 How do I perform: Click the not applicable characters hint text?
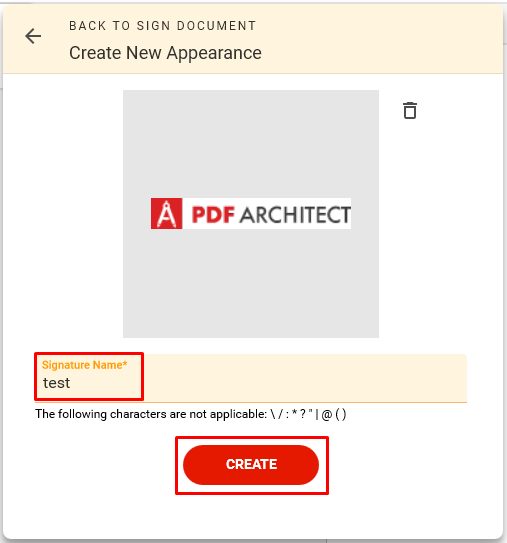pos(190,414)
